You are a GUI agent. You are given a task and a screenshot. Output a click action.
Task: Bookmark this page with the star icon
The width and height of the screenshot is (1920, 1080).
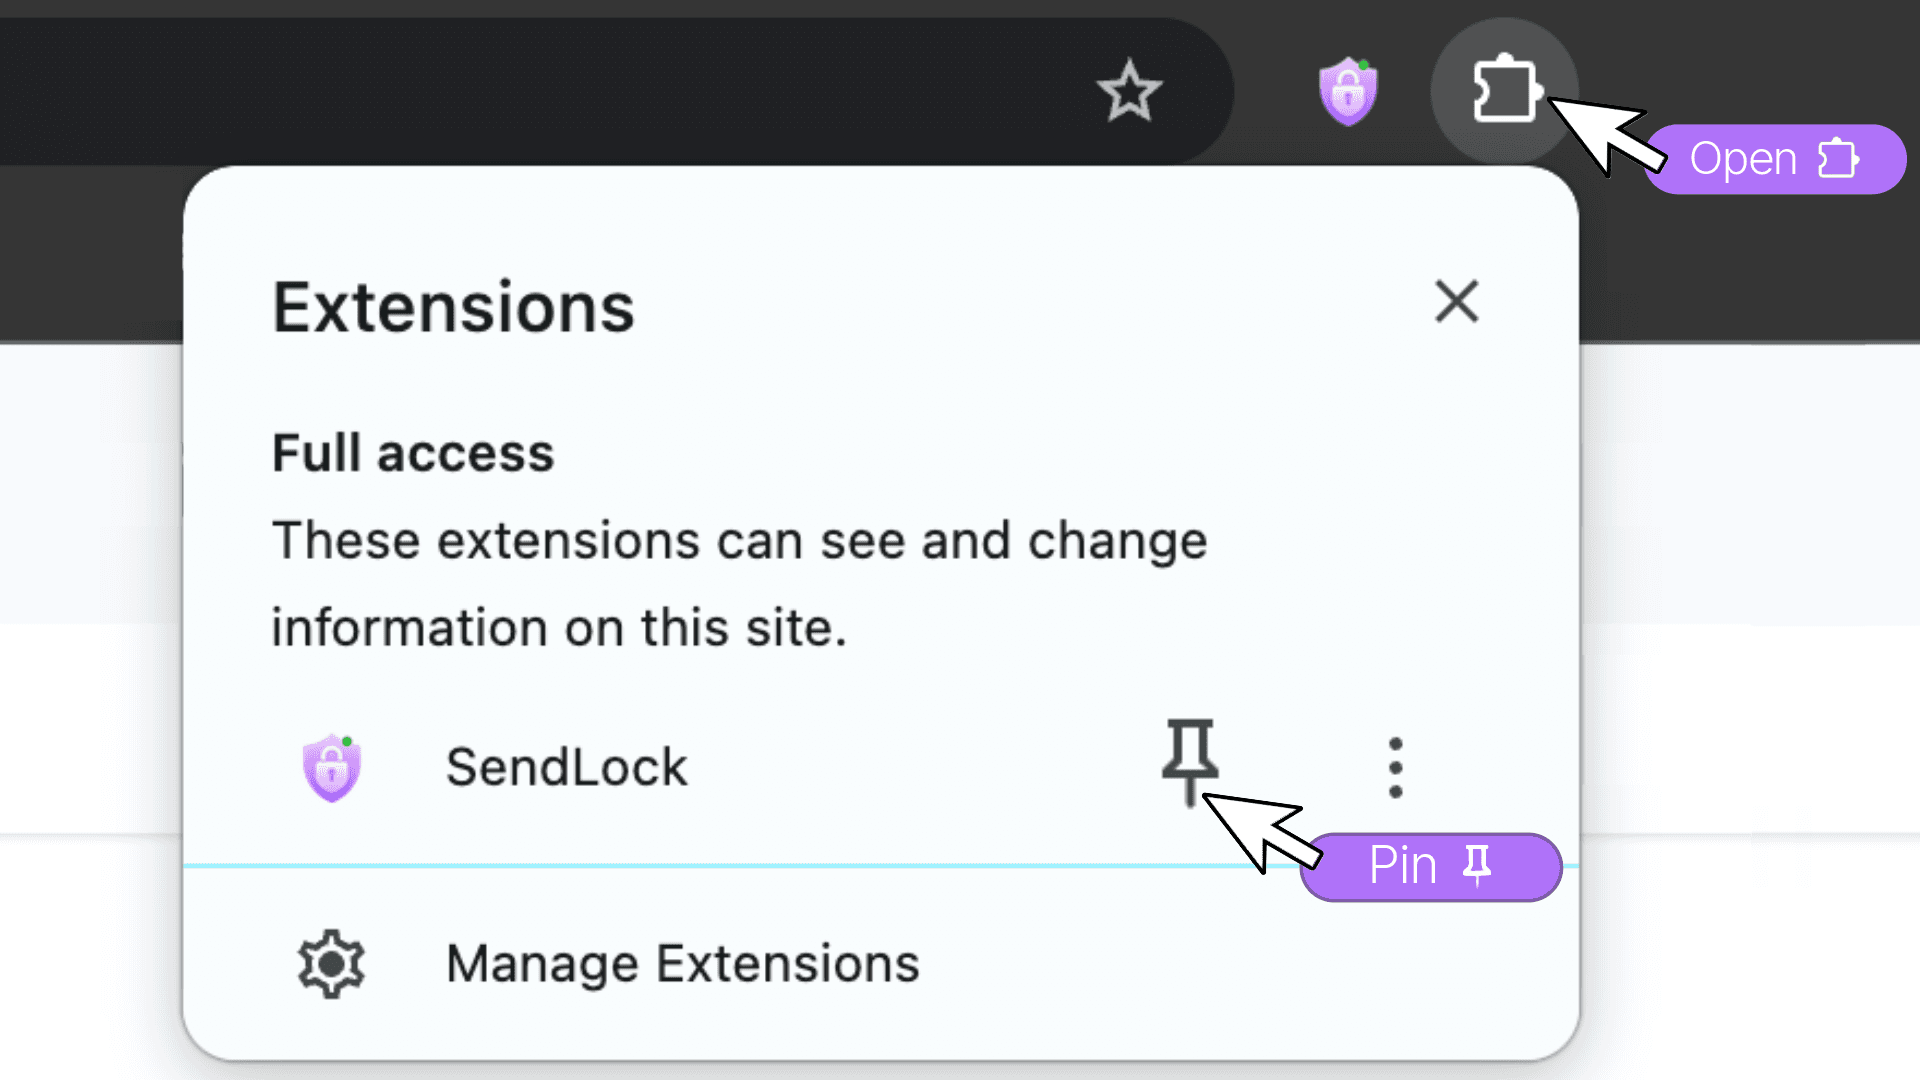pyautogui.click(x=1129, y=92)
